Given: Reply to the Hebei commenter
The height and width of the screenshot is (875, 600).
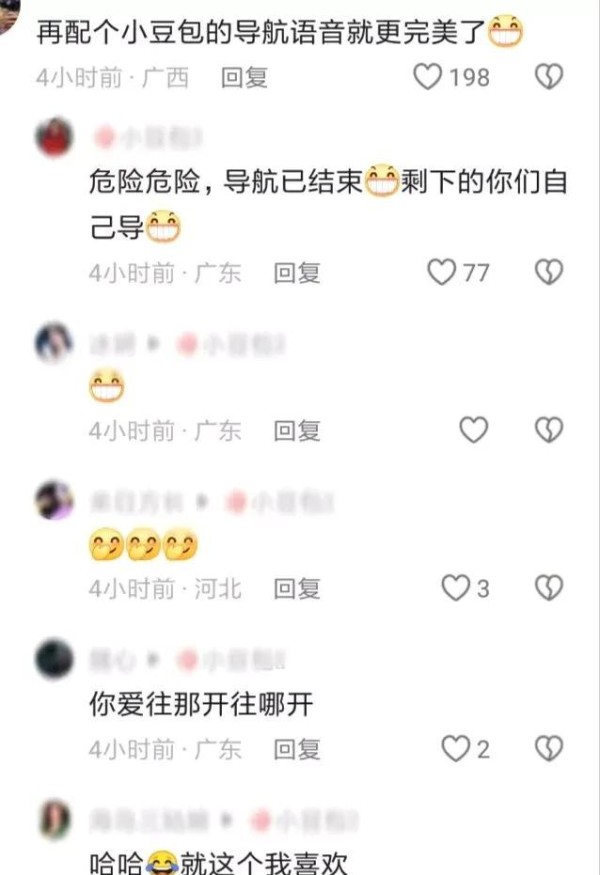Looking at the screenshot, I should (x=296, y=589).
